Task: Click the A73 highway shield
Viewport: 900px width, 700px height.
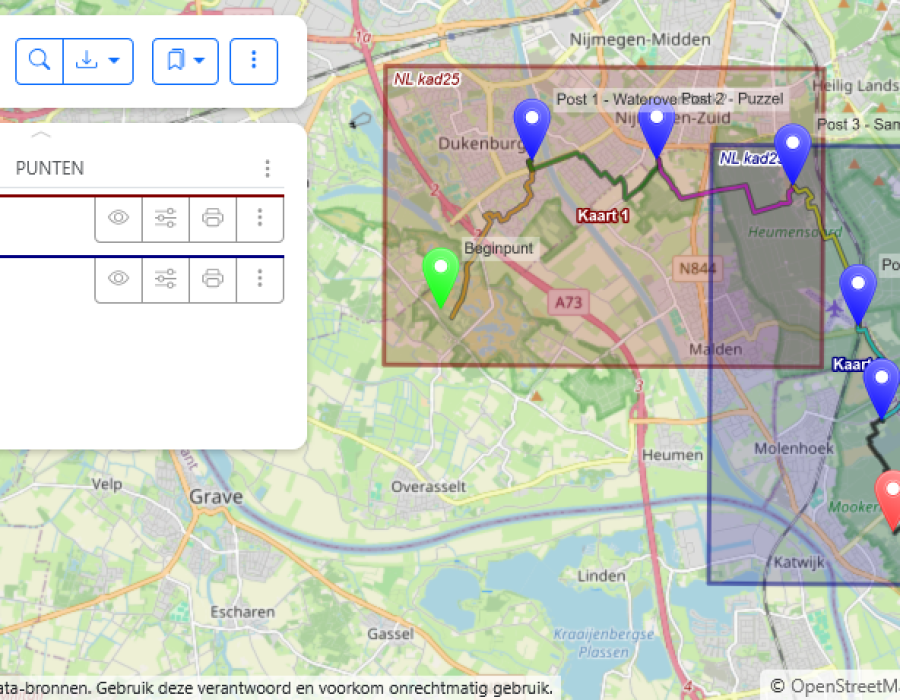Action: pos(568,302)
